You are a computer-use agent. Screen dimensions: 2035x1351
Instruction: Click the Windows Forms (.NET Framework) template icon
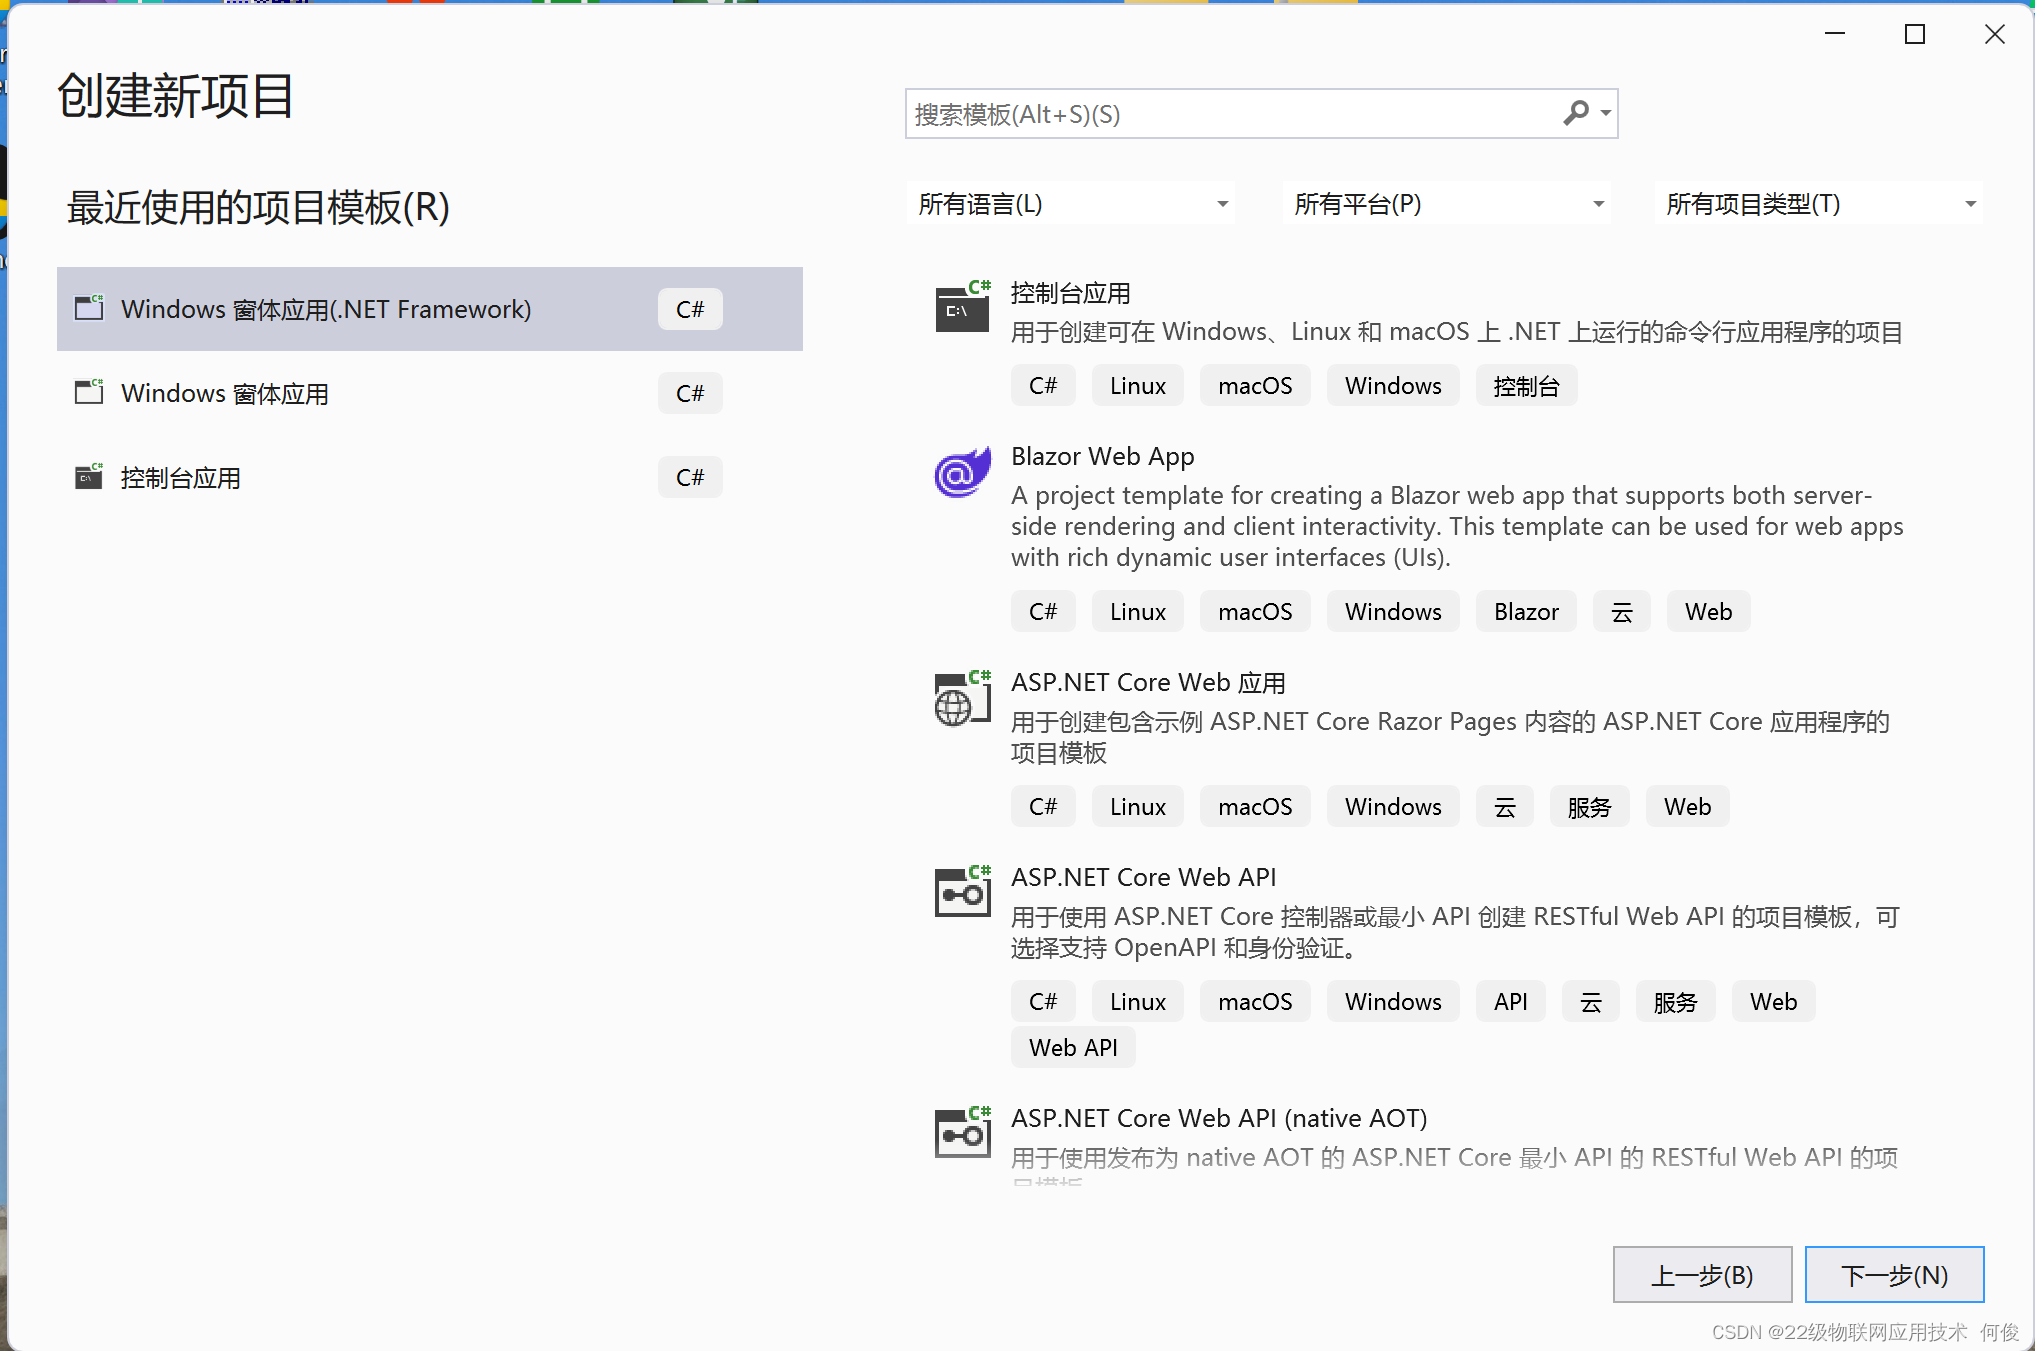[x=89, y=307]
